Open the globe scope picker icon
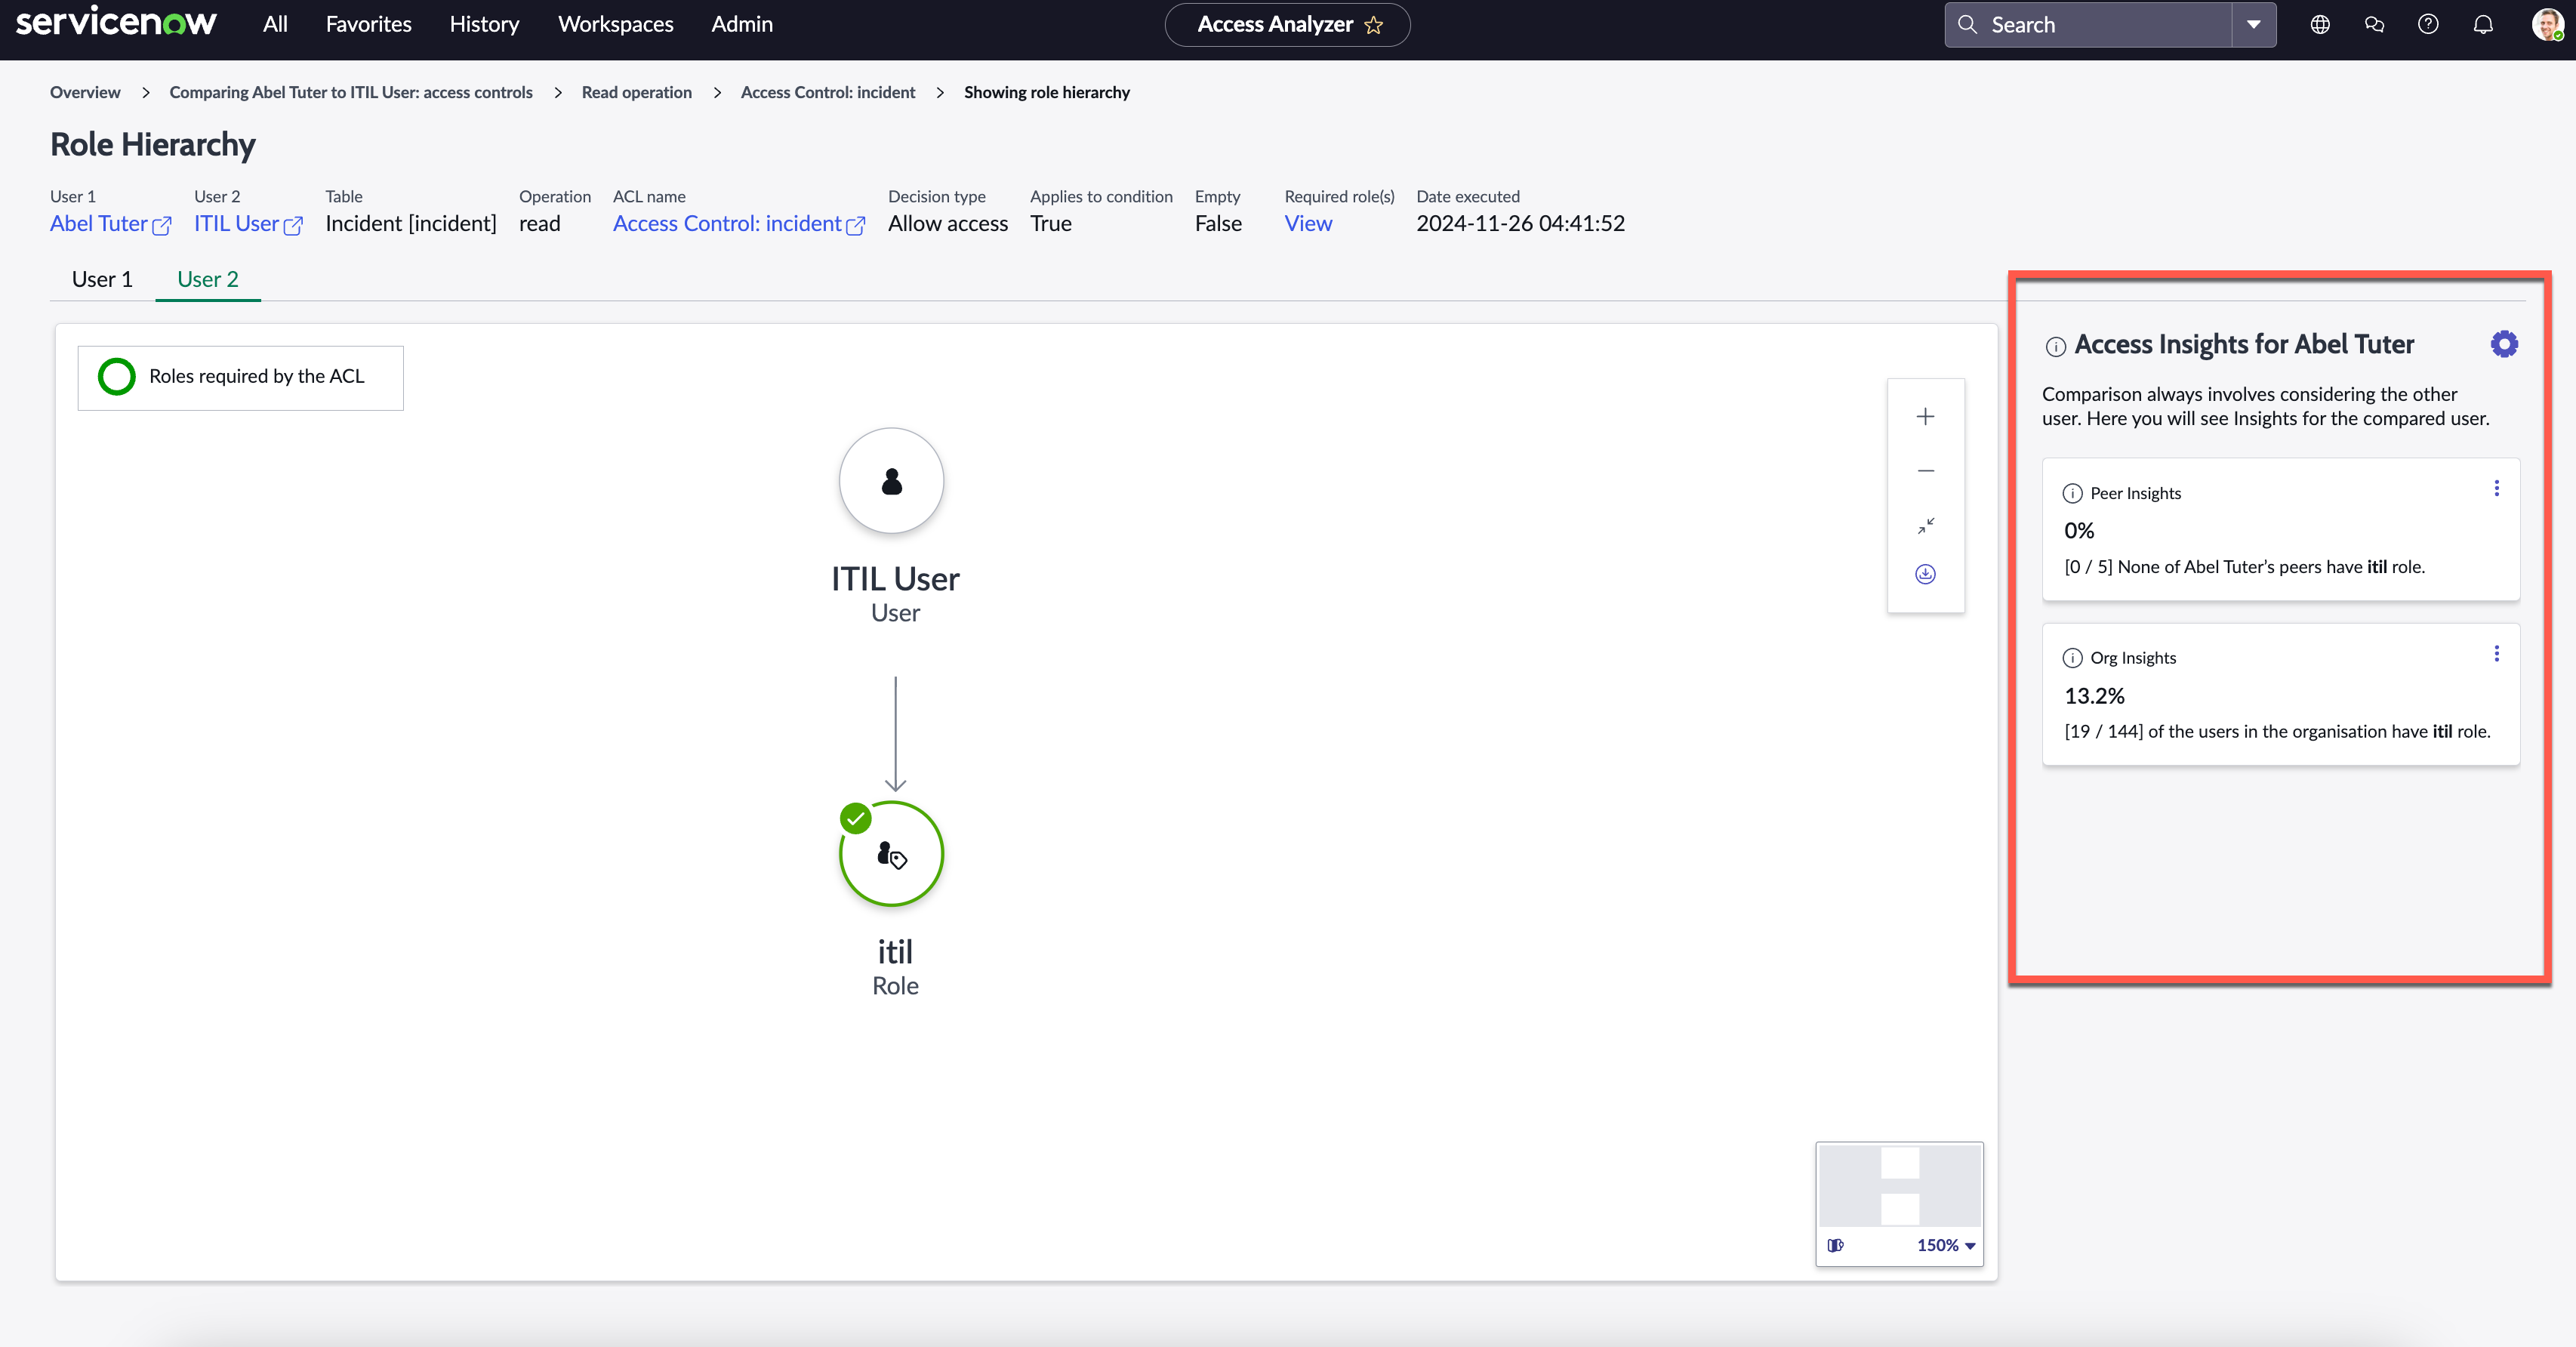2576x1347 pixels. click(x=2320, y=25)
